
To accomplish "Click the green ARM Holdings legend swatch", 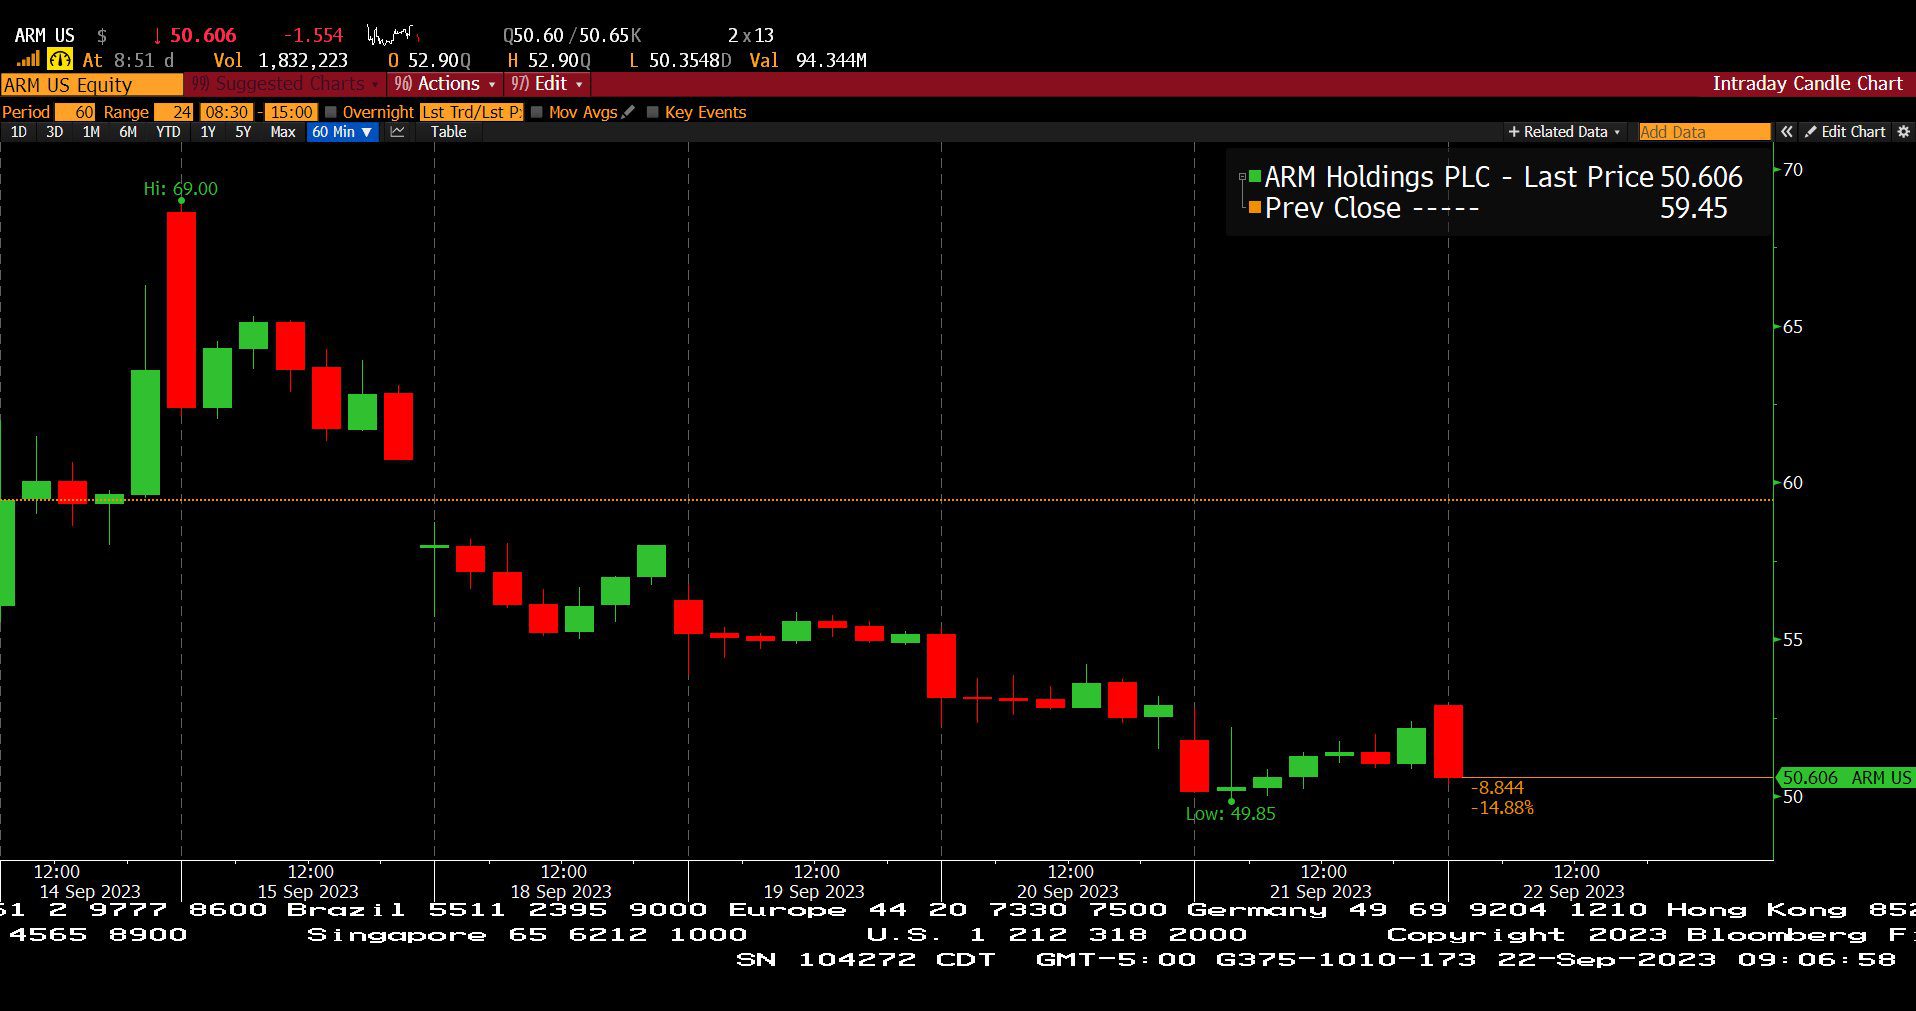I will click(1254, 177).
